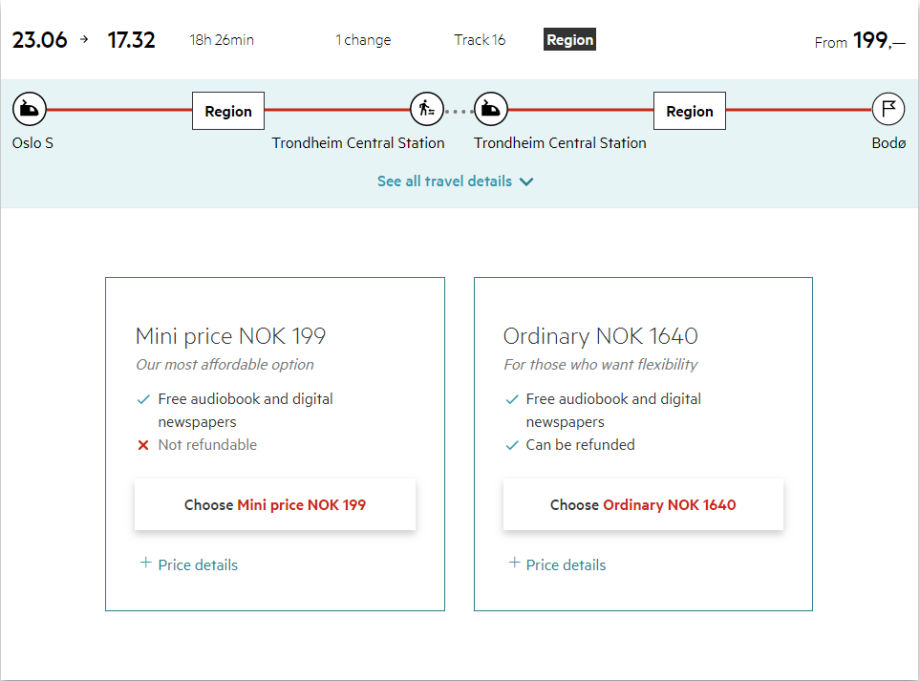This screenshot has width=920, height=681.
Task: Click the red X beside Not refundable
Action: click(x=143, y=445)
